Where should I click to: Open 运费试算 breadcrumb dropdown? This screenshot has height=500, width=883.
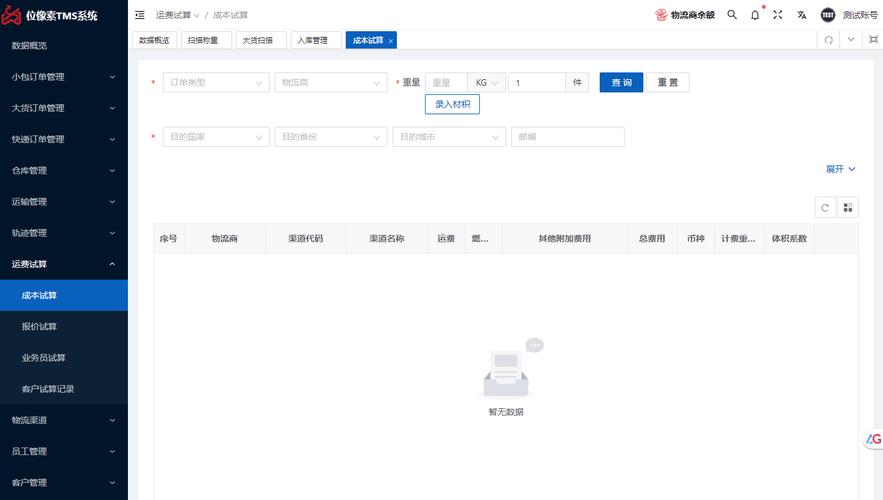(x=177, y=15)
